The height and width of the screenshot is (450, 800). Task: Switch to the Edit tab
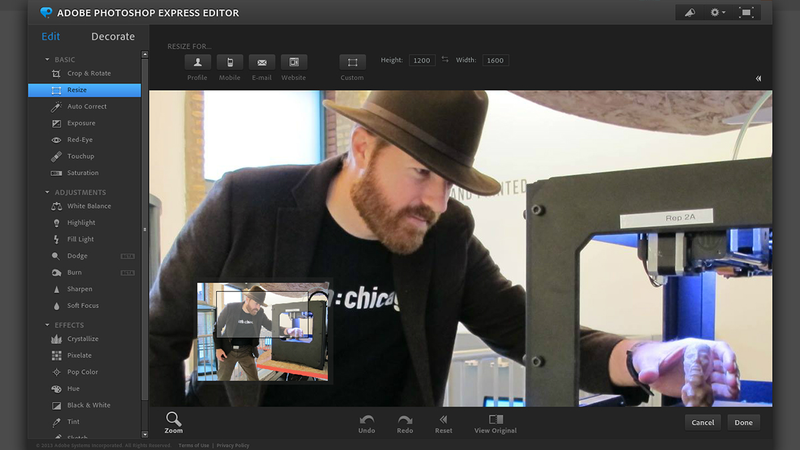51,37
